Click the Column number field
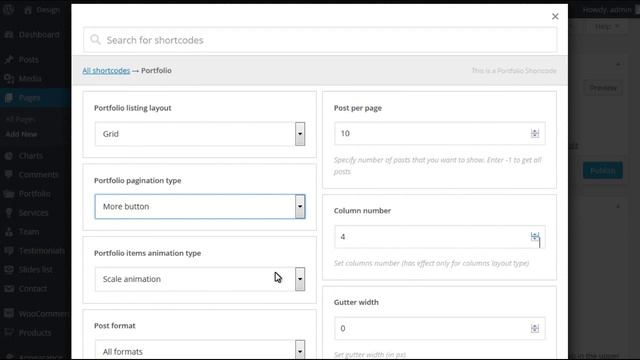 click(x=440, y=237)
